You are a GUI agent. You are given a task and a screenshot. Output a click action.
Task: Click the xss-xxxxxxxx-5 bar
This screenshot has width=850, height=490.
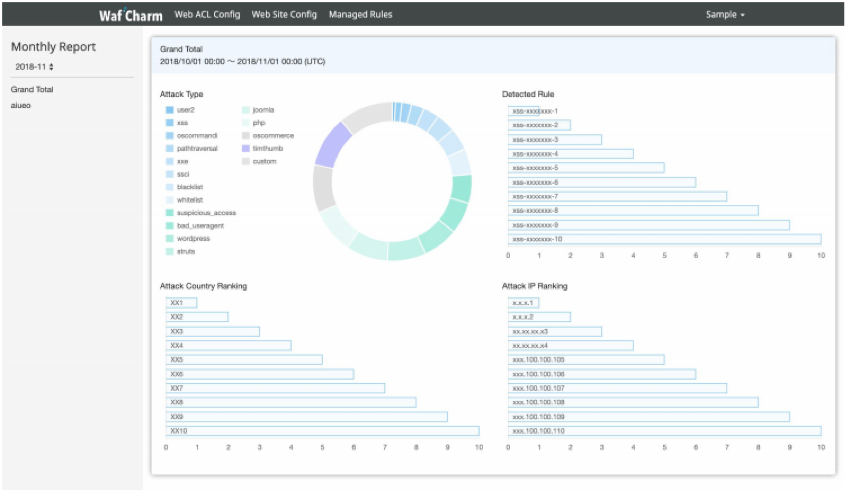point(586,168)
